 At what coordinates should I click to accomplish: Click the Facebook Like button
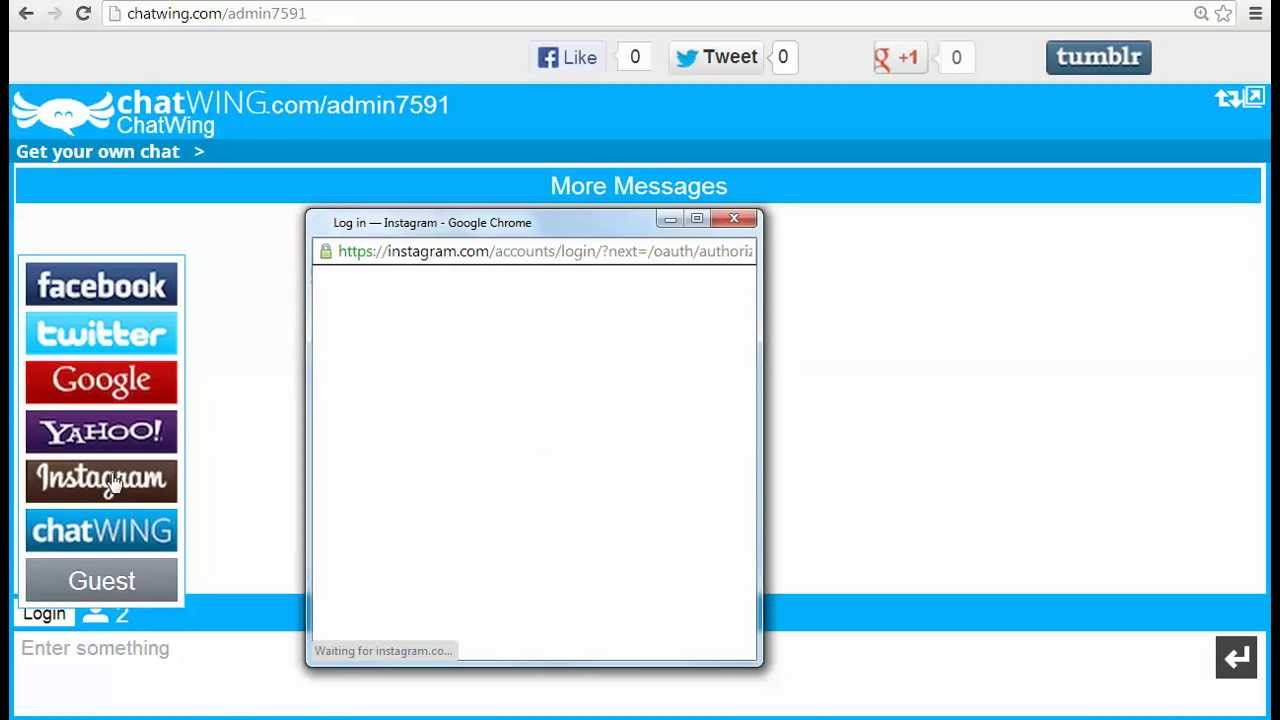(x=568, y=57)
